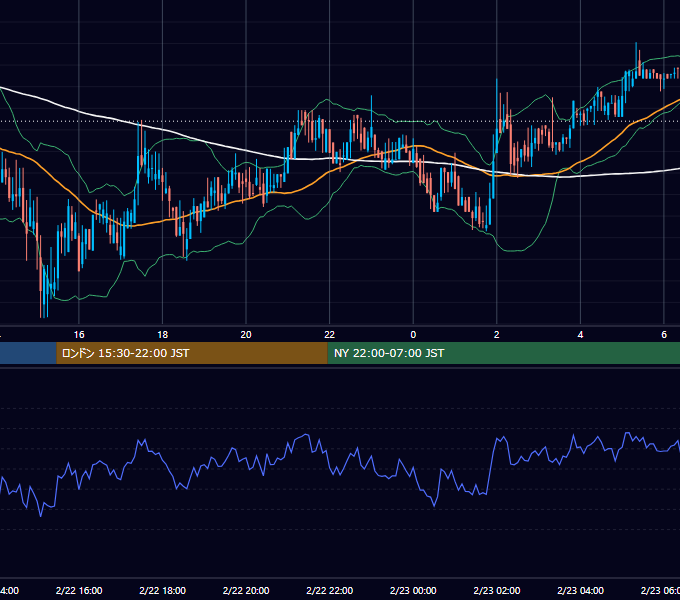Viewport: 680px width, 600px height.
Task: Click the 2/22 22:00 time label
Action: [x=330, y=590]
